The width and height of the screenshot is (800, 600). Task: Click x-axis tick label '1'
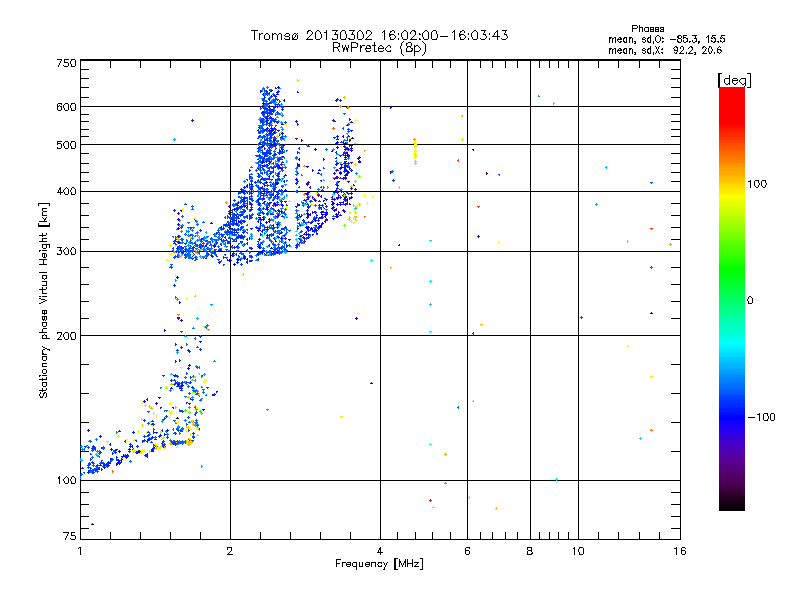(x=80, y=551)
